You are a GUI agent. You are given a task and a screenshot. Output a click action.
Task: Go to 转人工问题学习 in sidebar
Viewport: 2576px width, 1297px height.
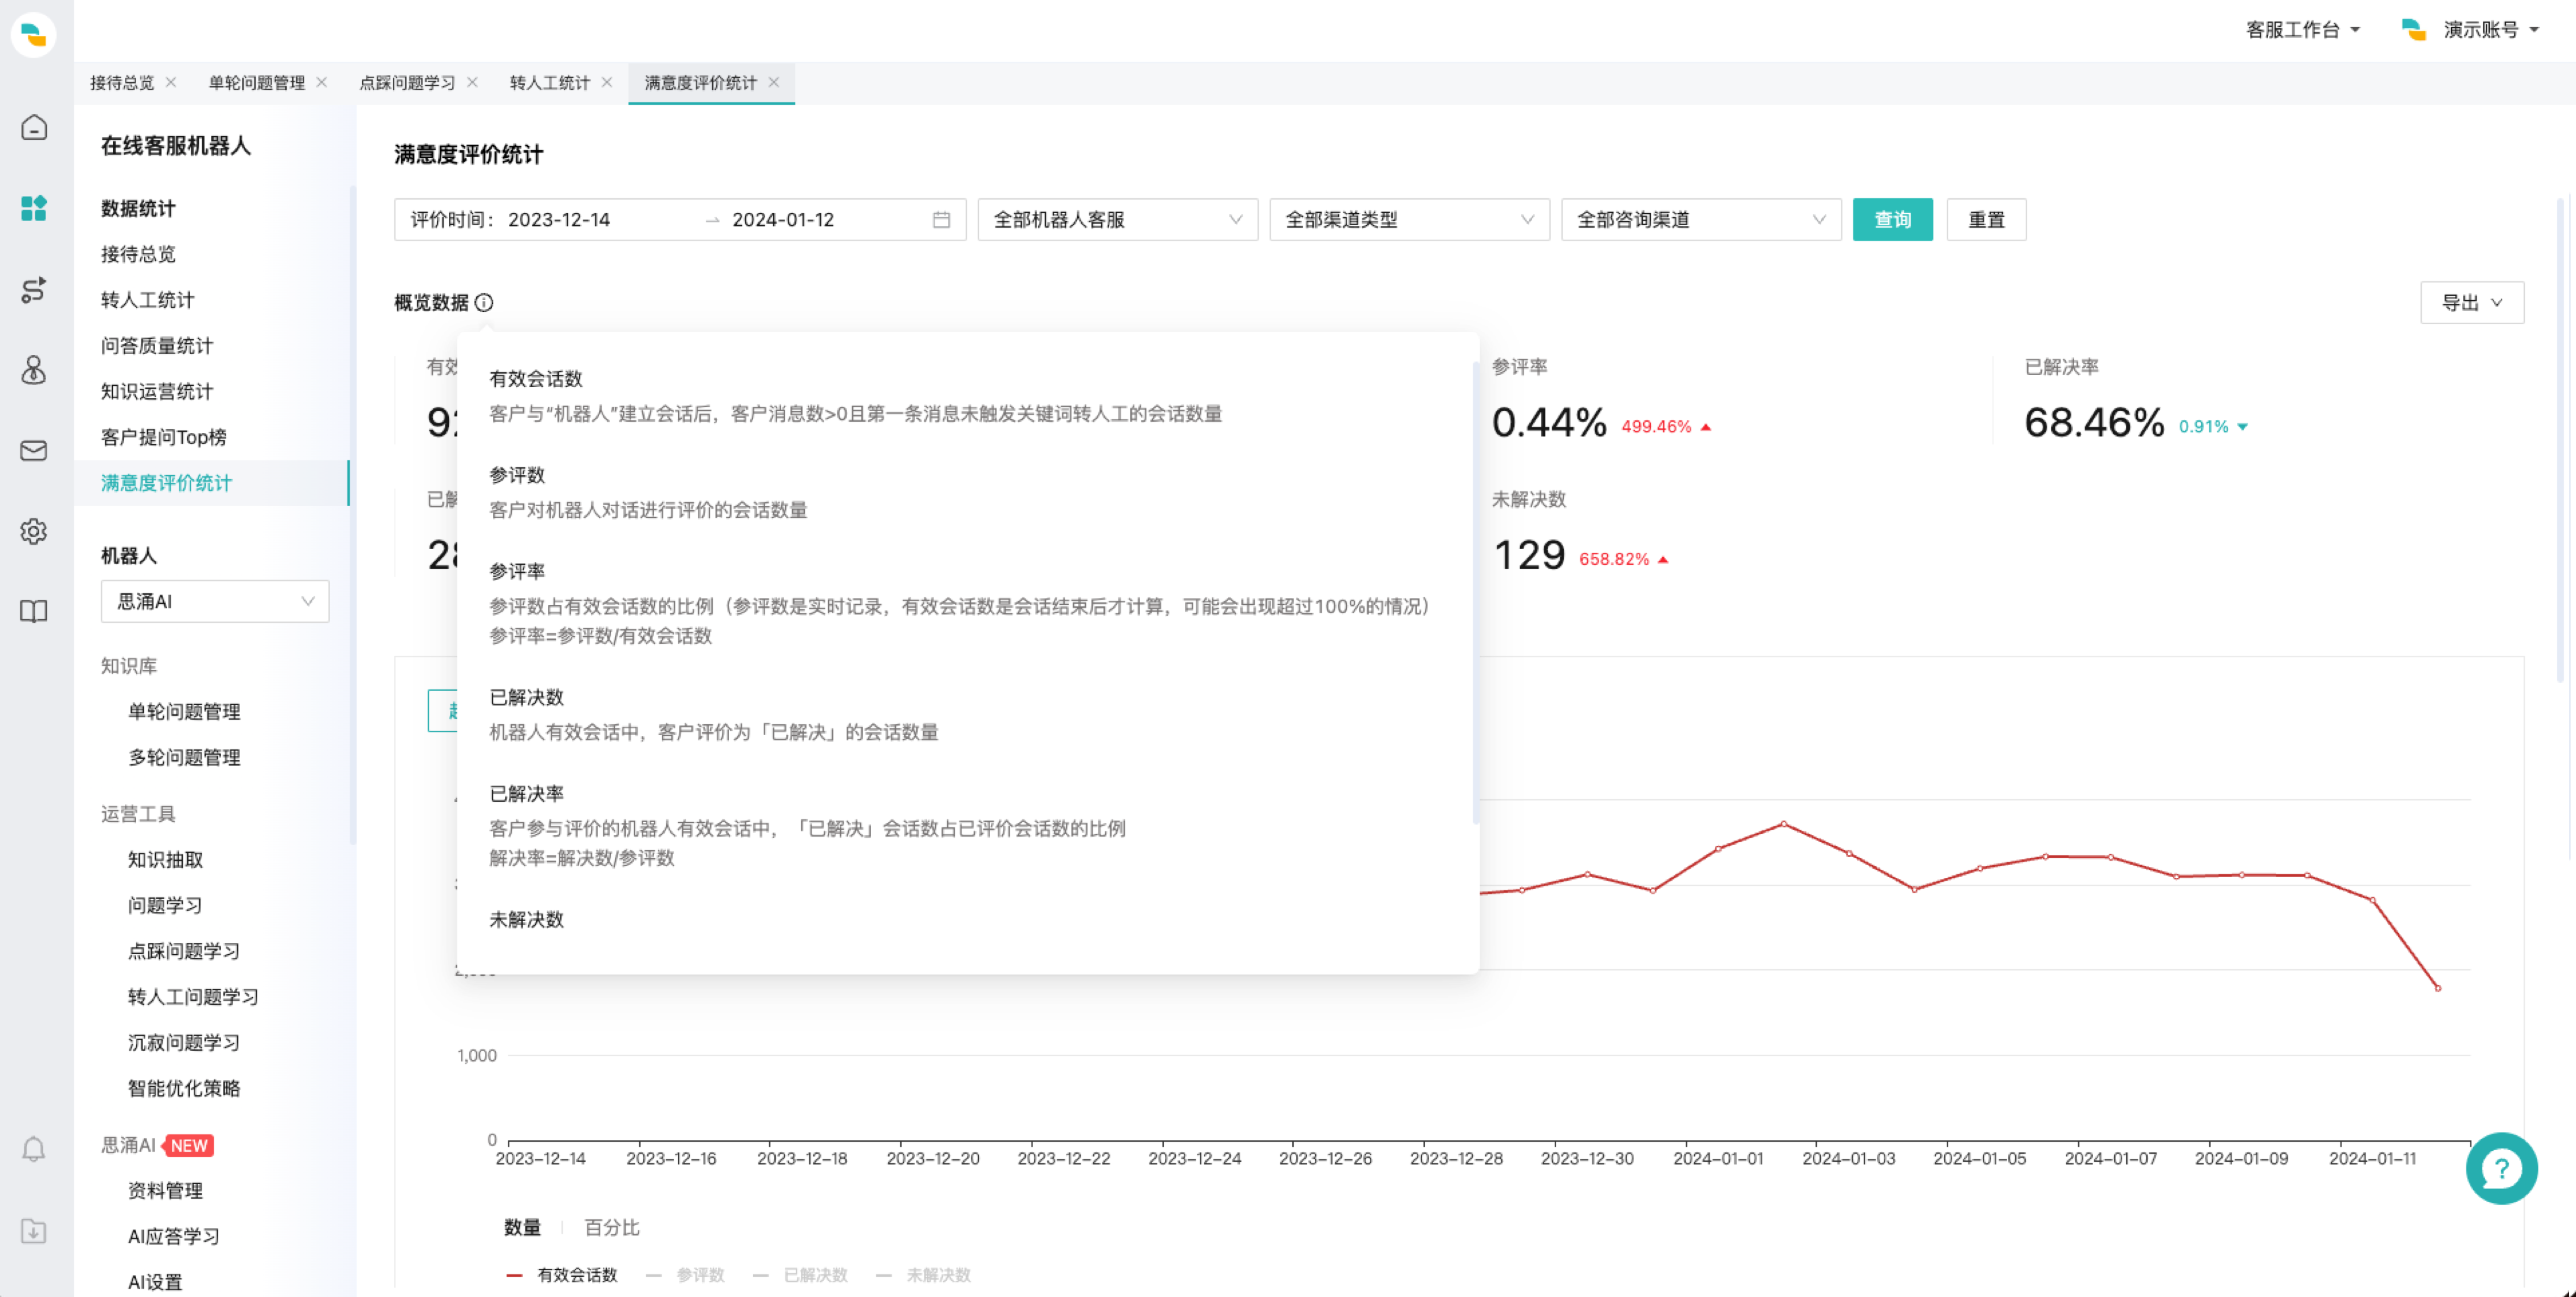[x=193, y=996]
